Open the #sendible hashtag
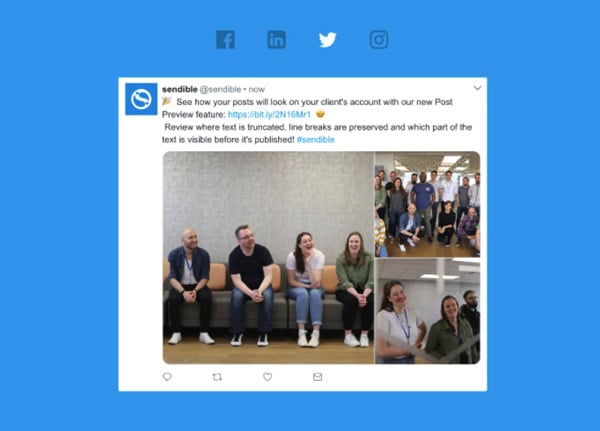This screenshot has width=600, height=431. [316, 140]
